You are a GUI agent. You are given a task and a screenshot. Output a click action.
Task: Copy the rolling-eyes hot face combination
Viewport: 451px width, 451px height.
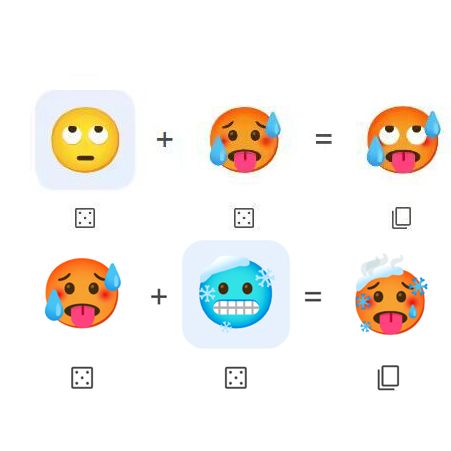coord(401,218)
